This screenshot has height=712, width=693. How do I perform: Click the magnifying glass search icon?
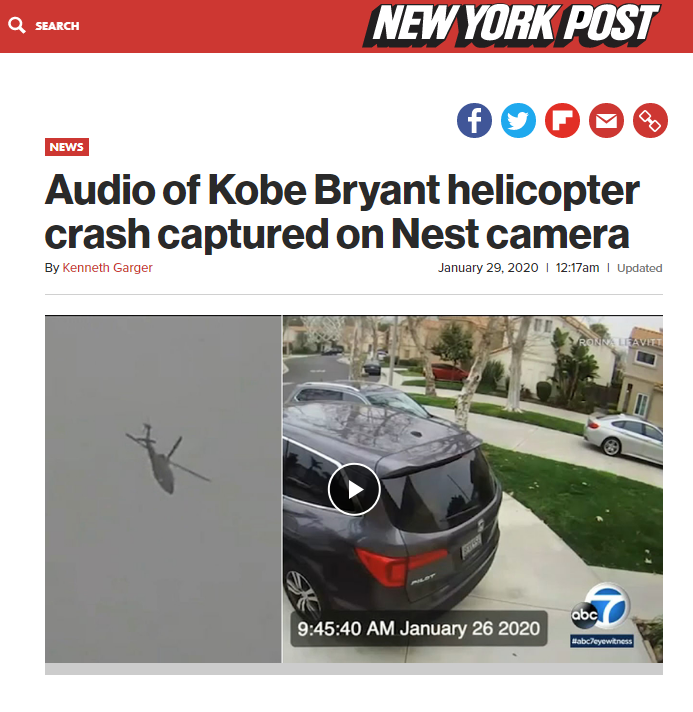16,25
